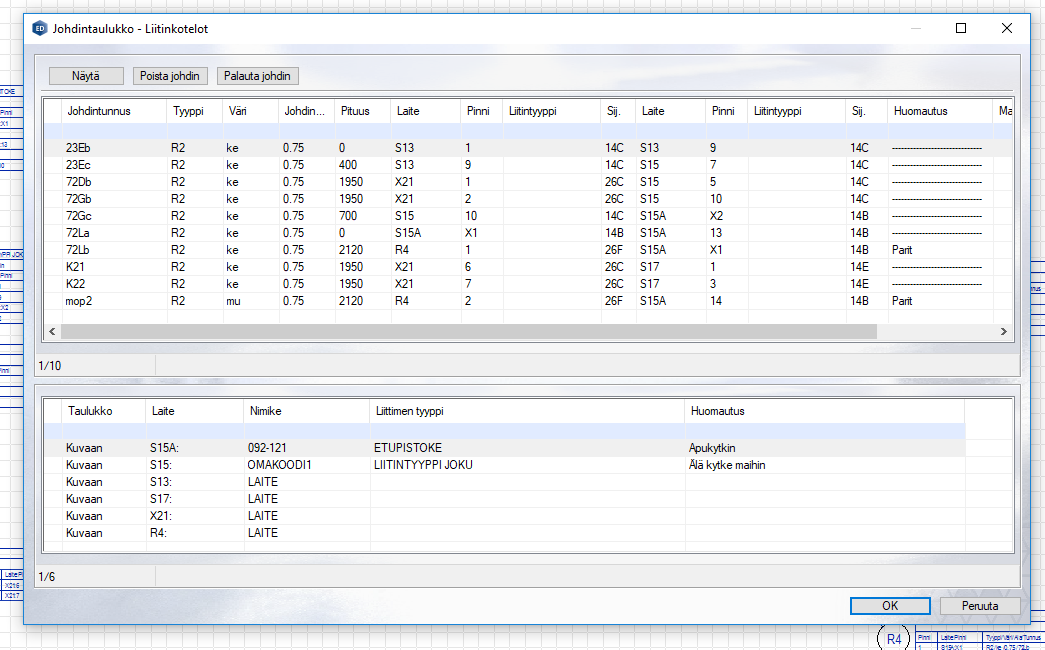Image resolution: width=1045 pixels, height=650 pixels.
Task: Maximize the Johdintaulukko window
Action: point(961,29)
